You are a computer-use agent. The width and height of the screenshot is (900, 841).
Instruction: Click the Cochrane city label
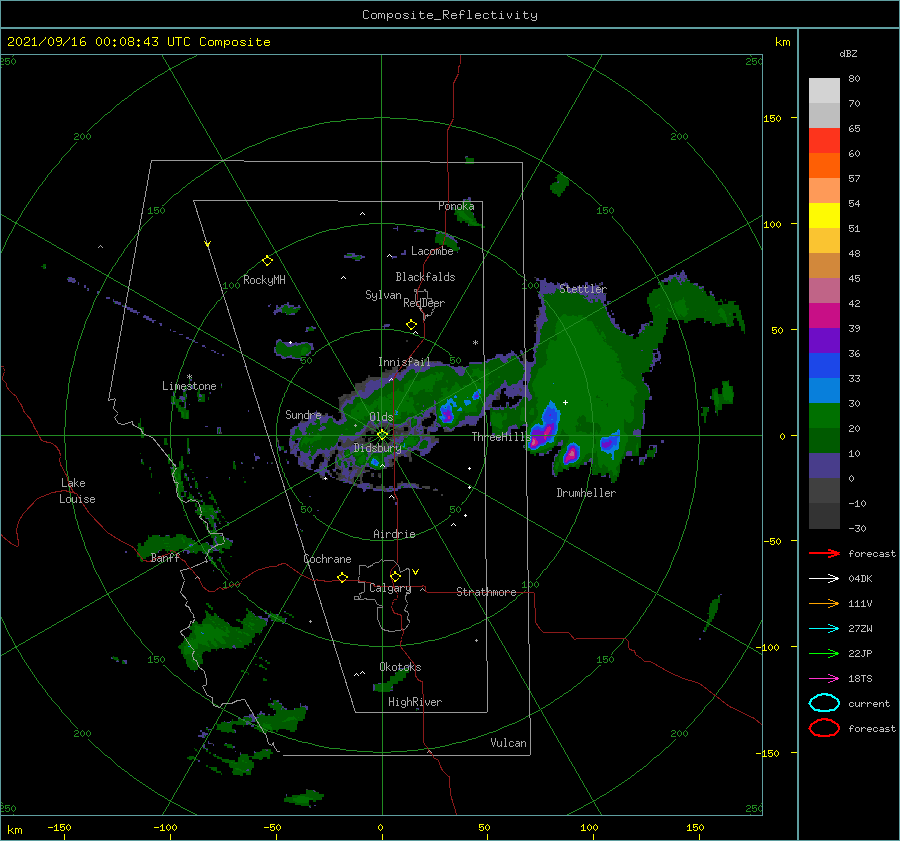click(327, 559)
